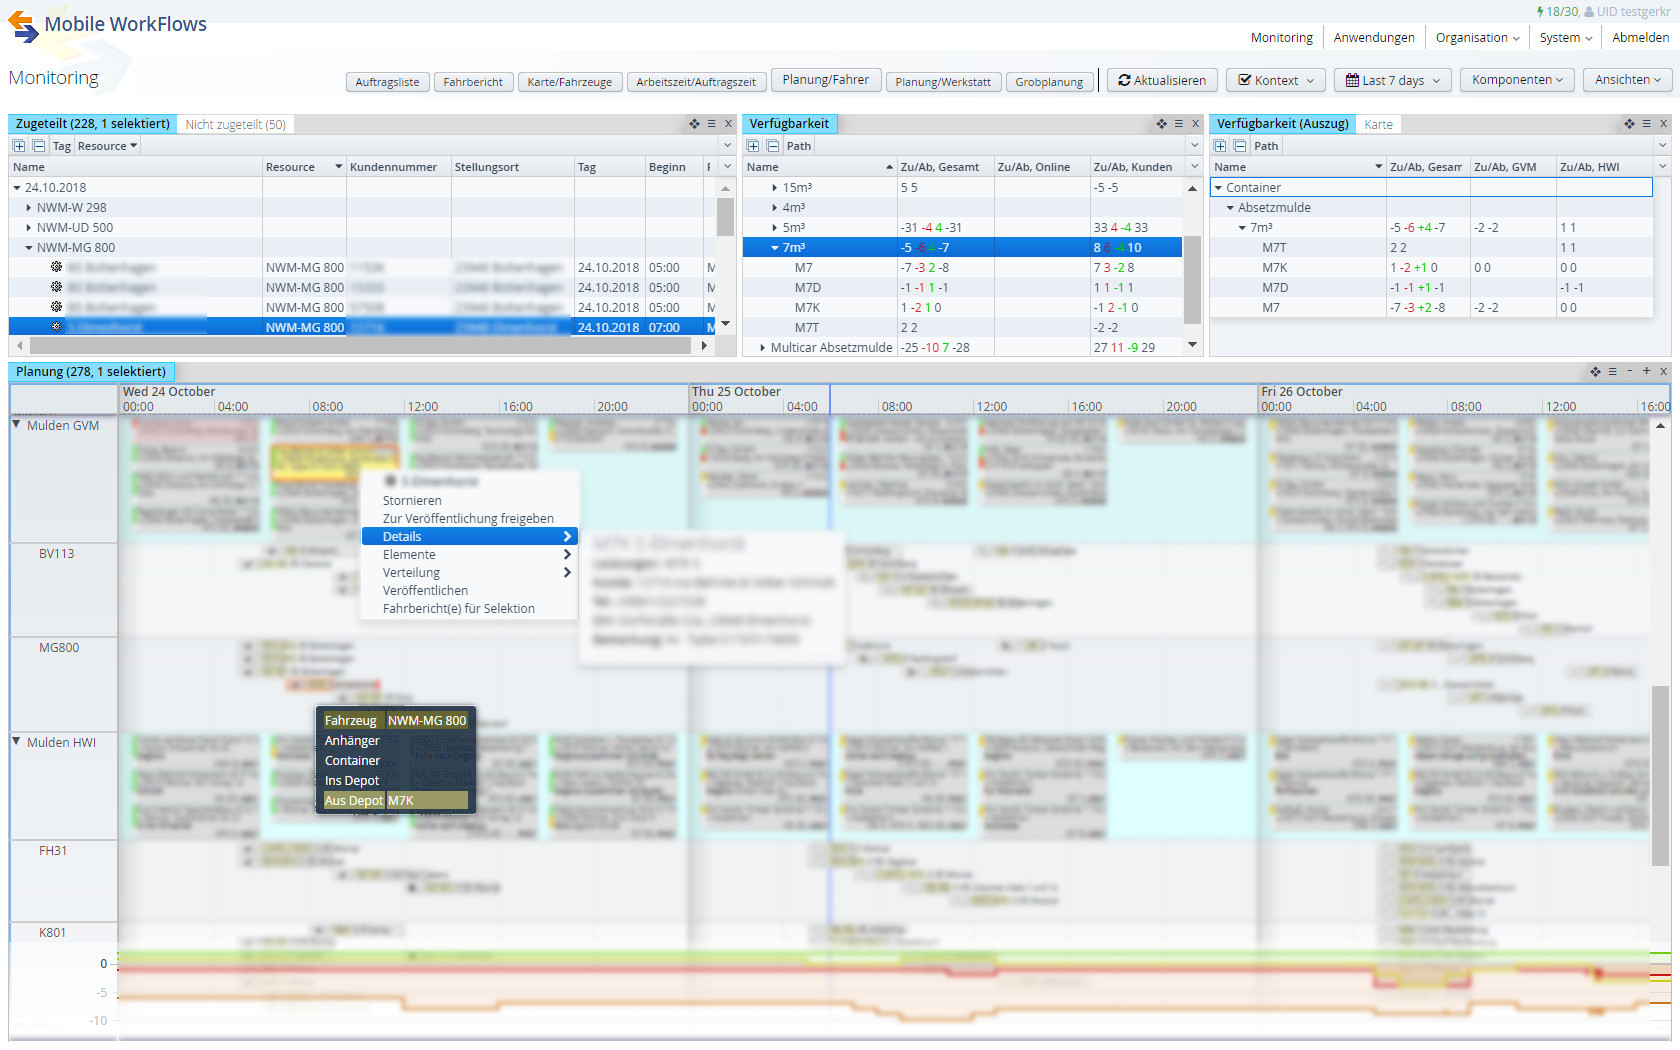1680x1050 pixels.
Task: Switch to the Nicht zugeteilt (50) tab
Action: point(236,125)
